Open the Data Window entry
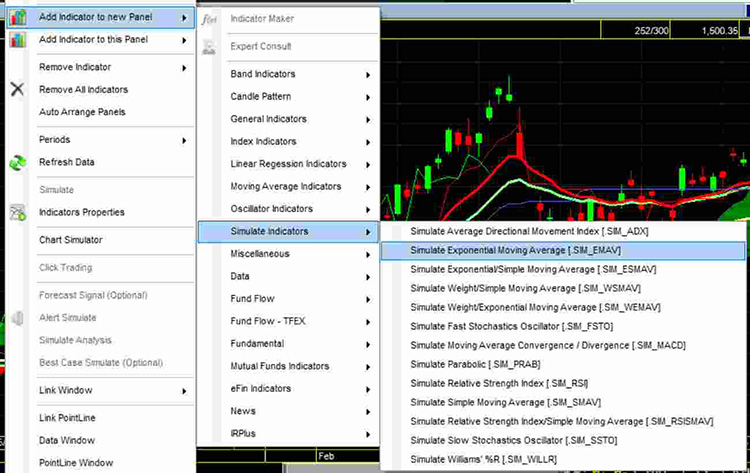 point(67,440)
